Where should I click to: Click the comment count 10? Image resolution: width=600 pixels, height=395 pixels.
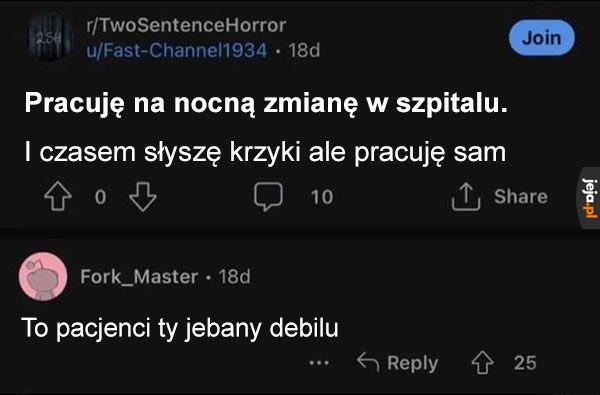pos(322,197)
